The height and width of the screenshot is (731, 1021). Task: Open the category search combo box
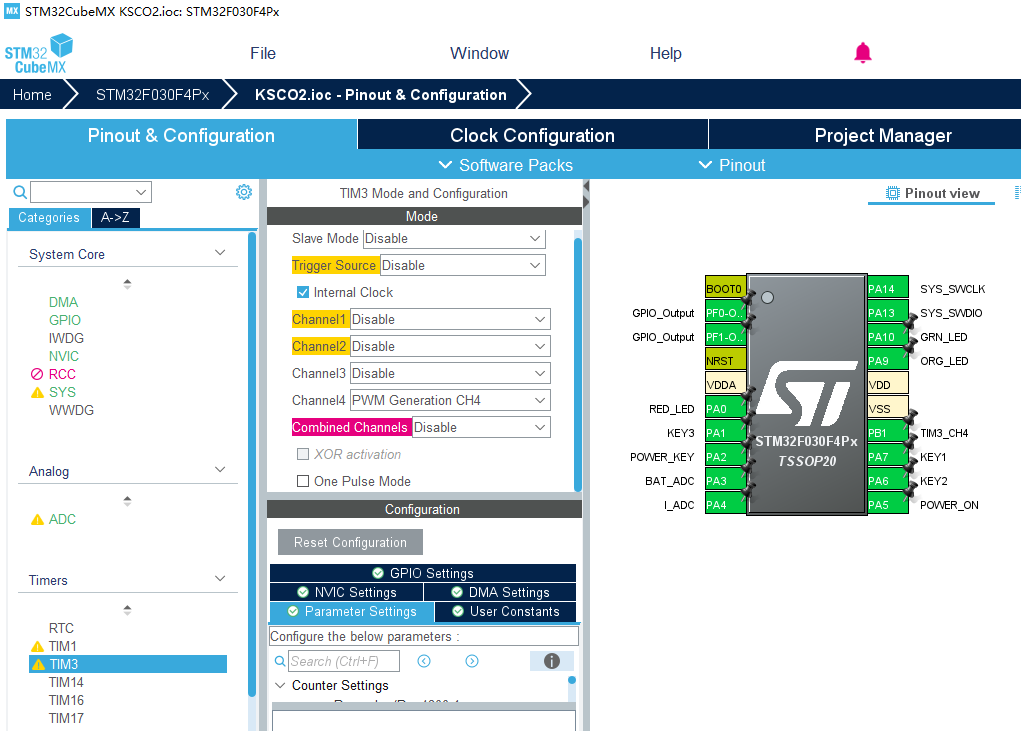(x=91, y=192)
